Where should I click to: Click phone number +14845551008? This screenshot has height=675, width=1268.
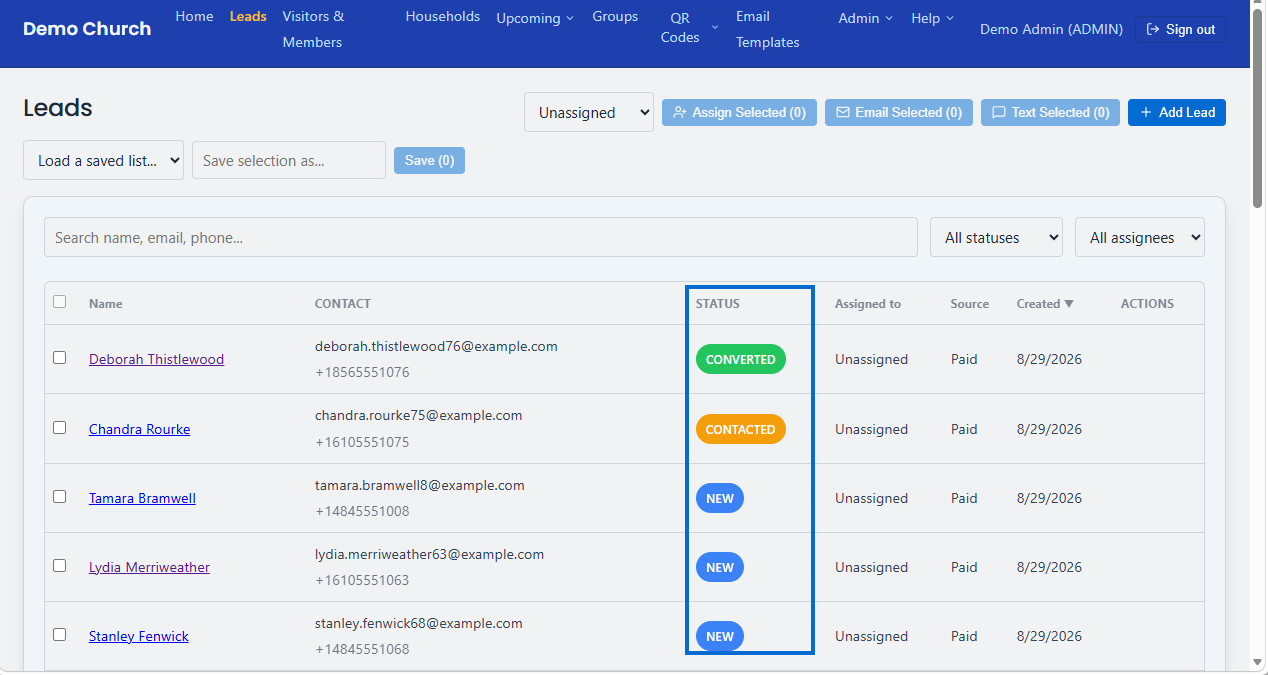[x=362, y=511]
